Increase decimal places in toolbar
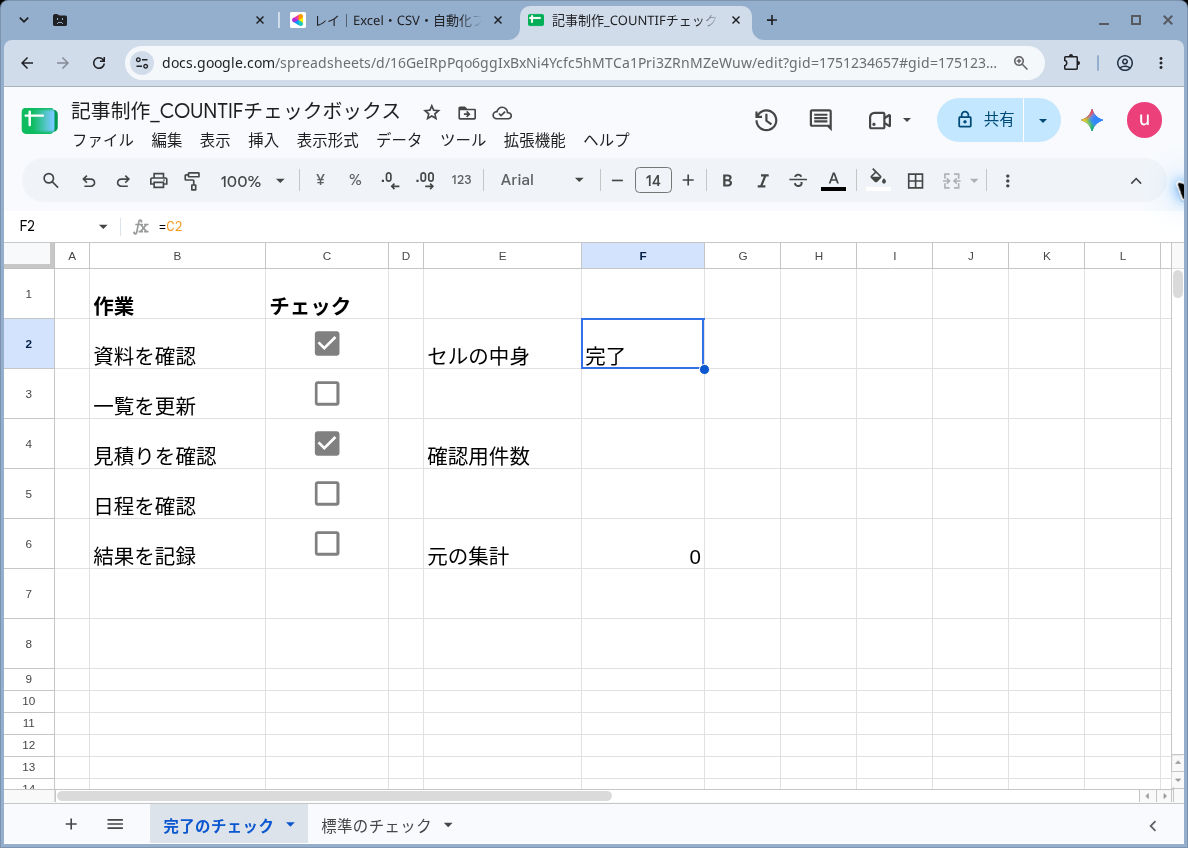 click(x=425, y=180)
